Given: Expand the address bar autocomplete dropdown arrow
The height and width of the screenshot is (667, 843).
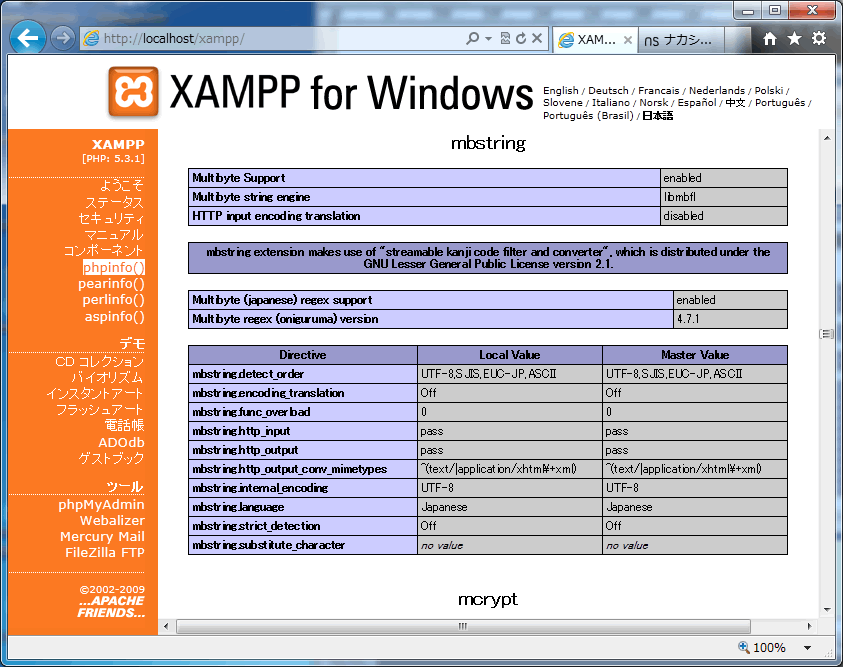Looking at the screenshot, I should pos(488,39).
